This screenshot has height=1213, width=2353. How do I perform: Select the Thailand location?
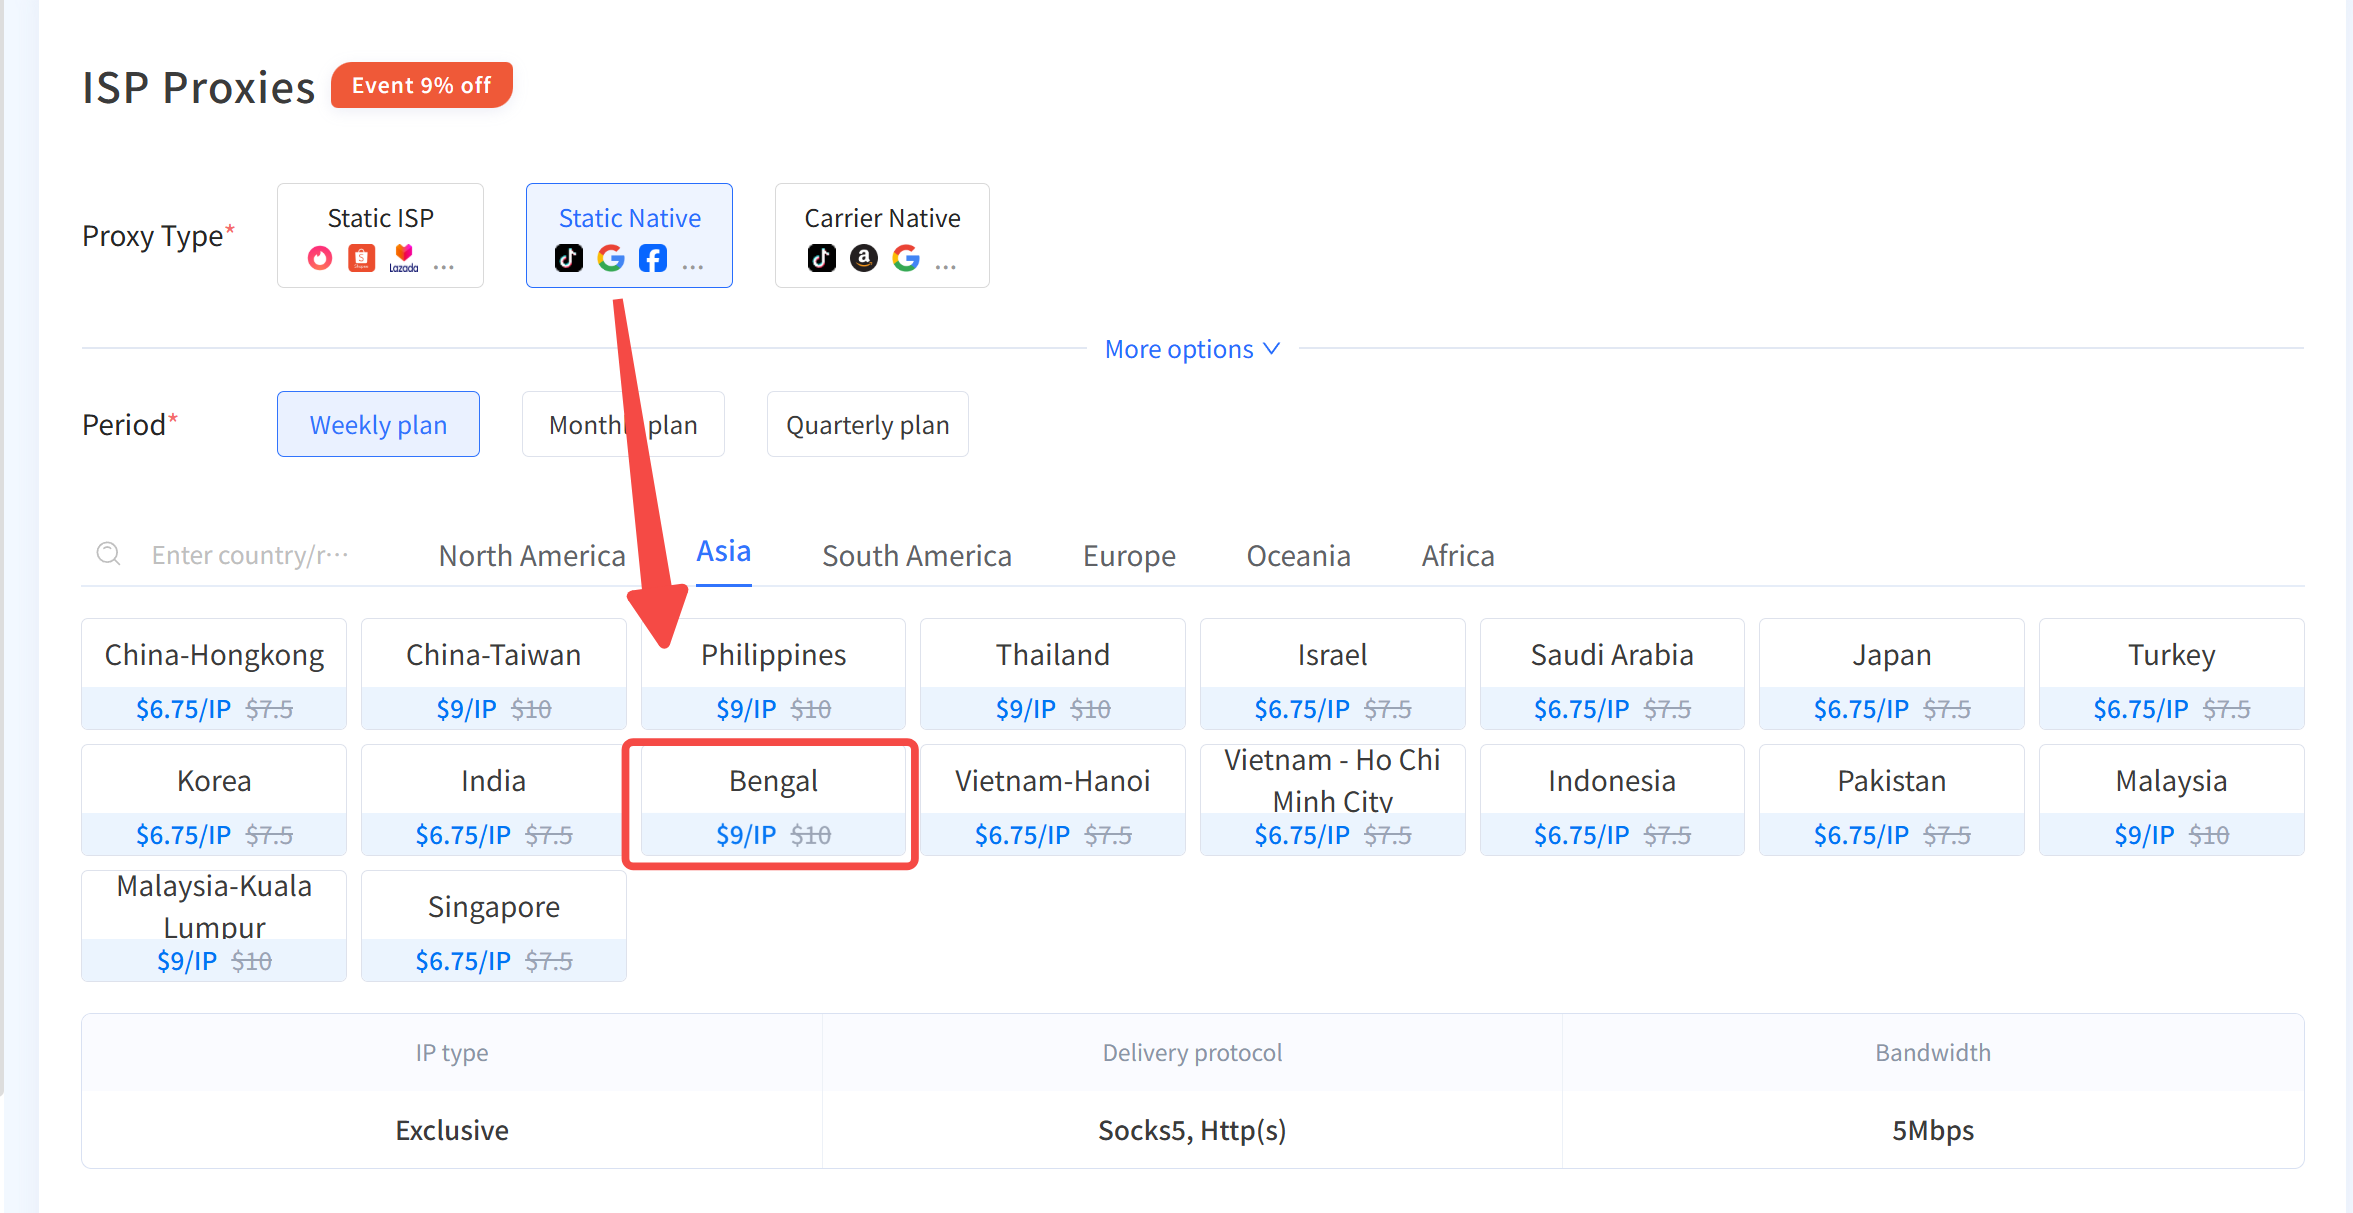tap(1053, 674)
